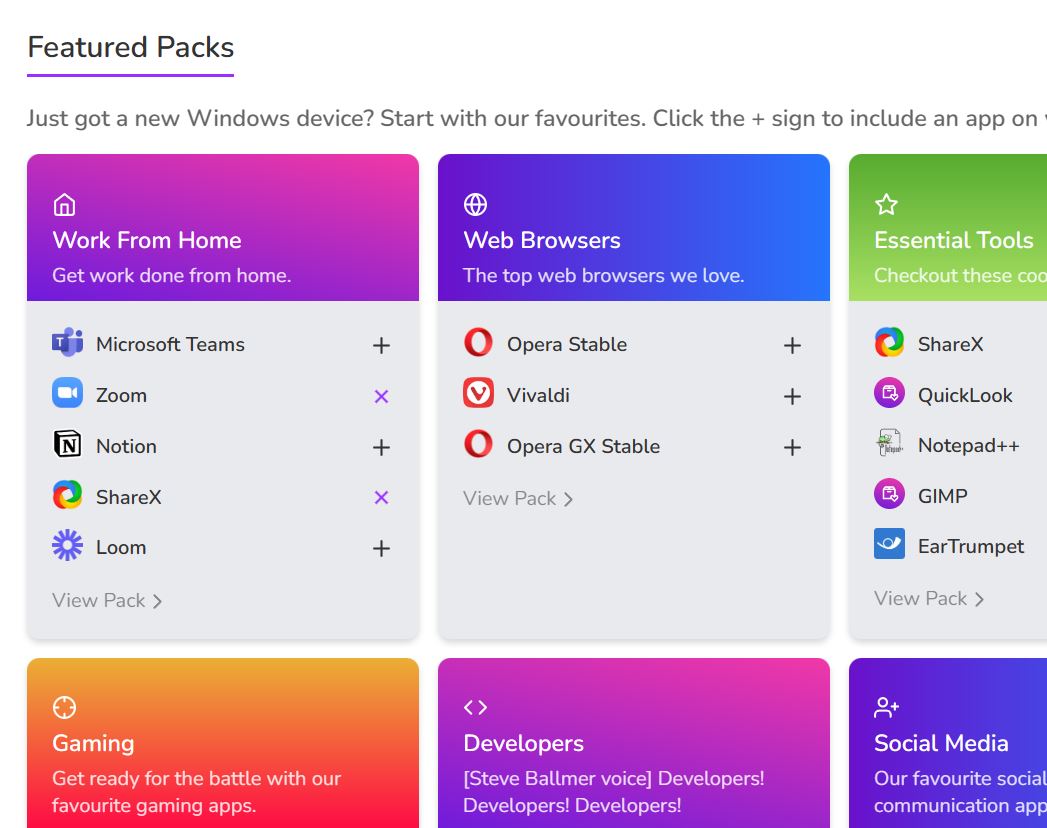Click the Vivaldi browser icon
Viewport: 1047px width, 828px height.
[478, 394]
